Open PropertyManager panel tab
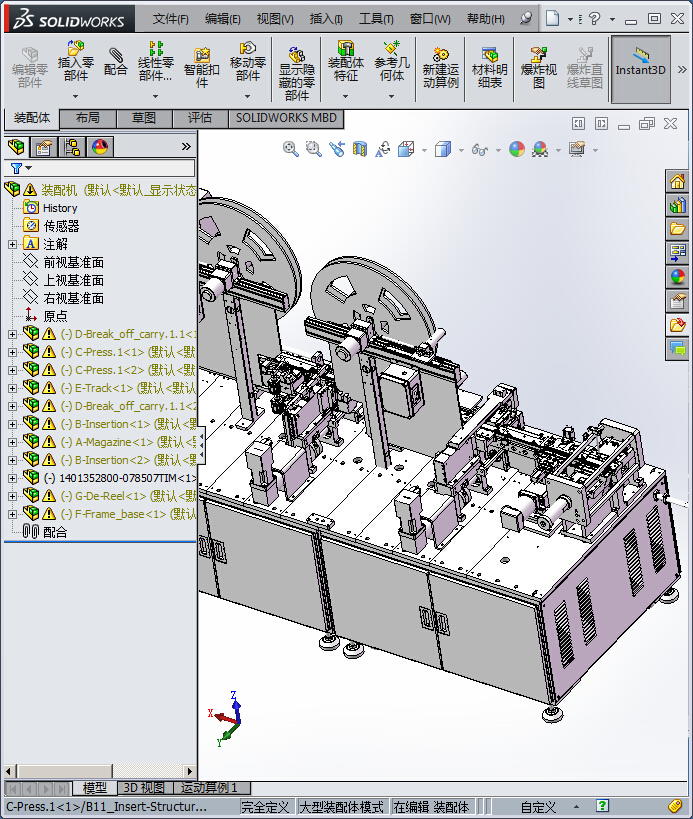This screenshot has width=693, height=819. coord(44,147)
